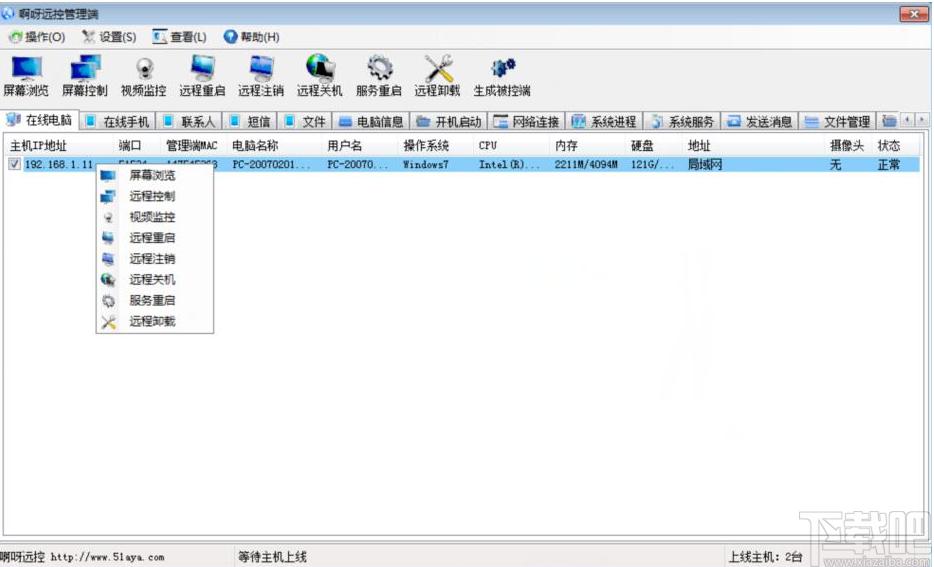Screen dimensions: 934x567
Task: Click 远程卸载 tools icon in toolbar
Action: (437, 76)
